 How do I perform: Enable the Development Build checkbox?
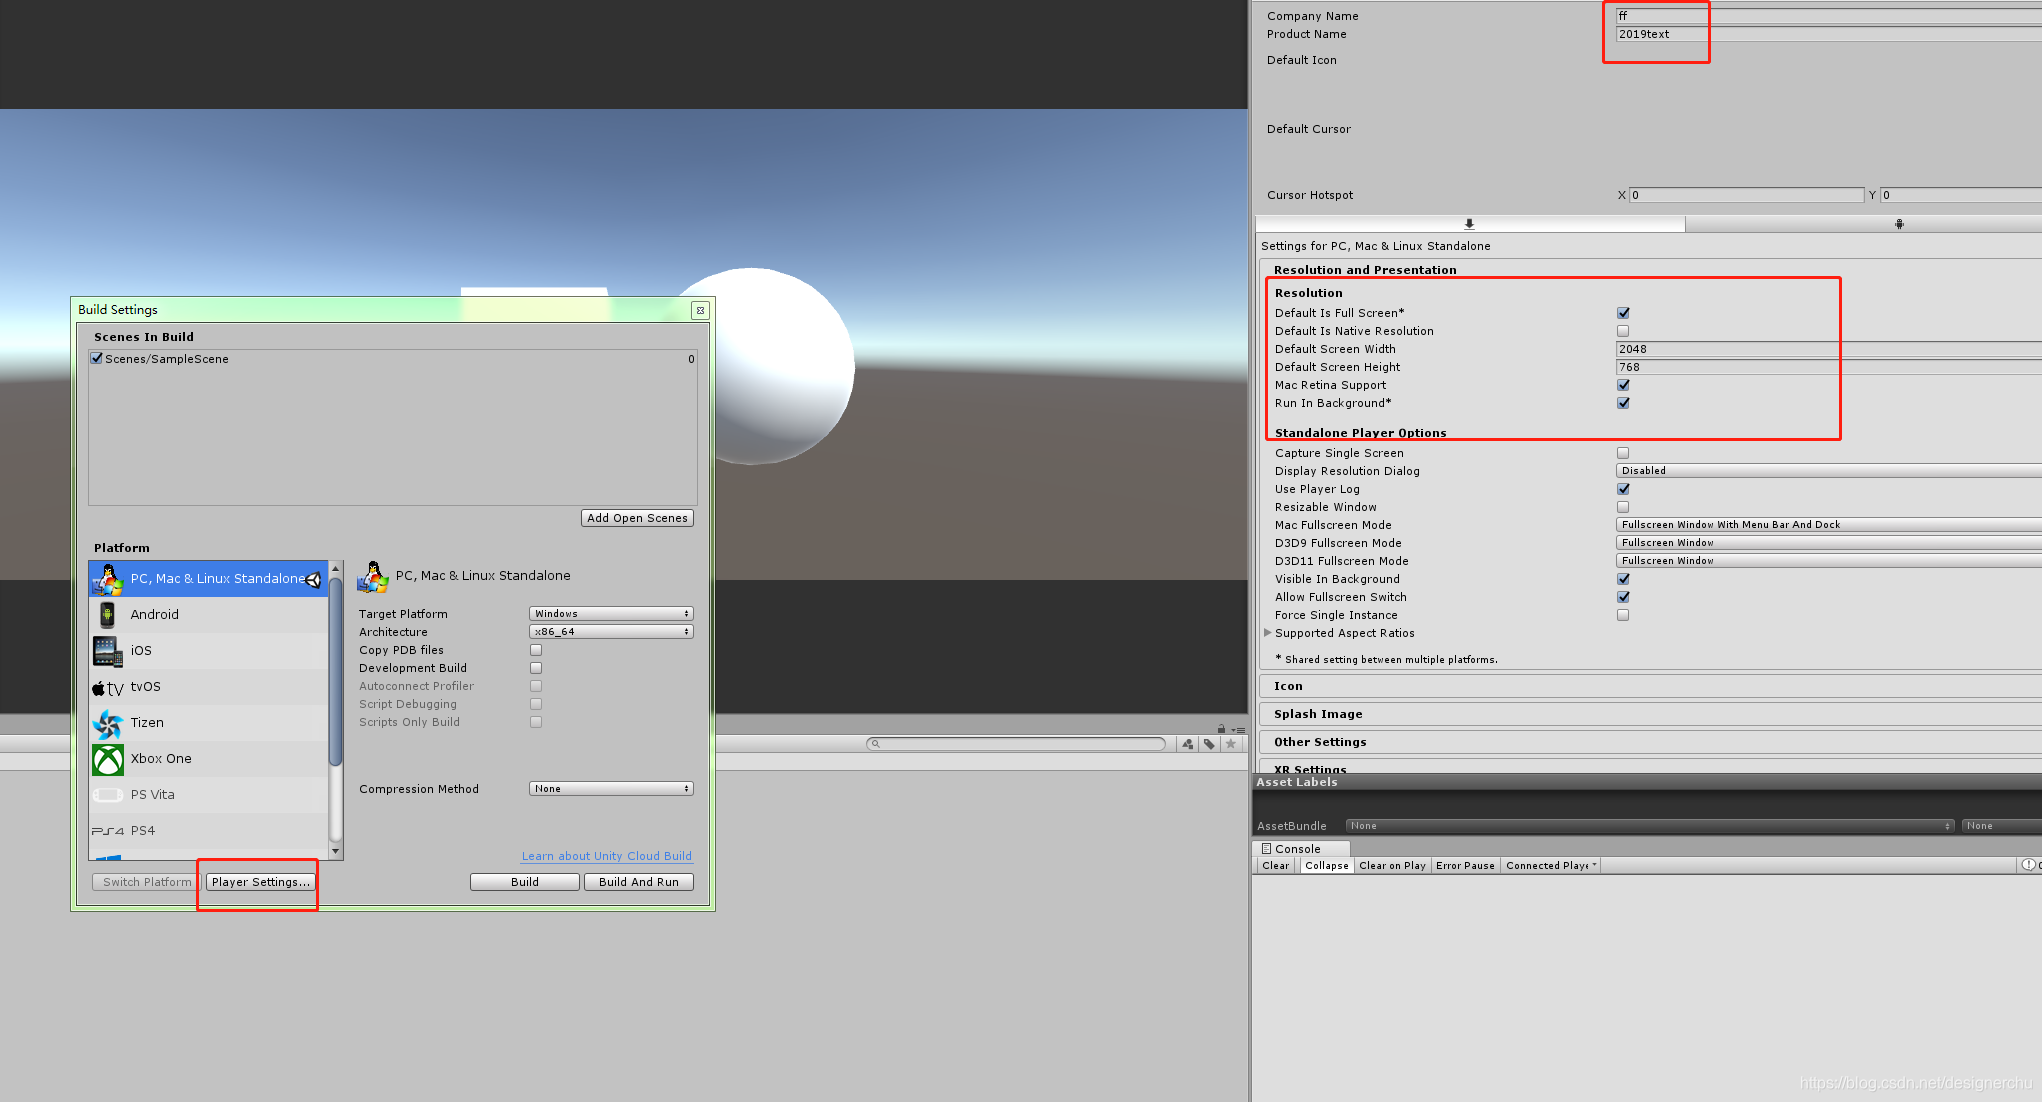click(536, 668)
